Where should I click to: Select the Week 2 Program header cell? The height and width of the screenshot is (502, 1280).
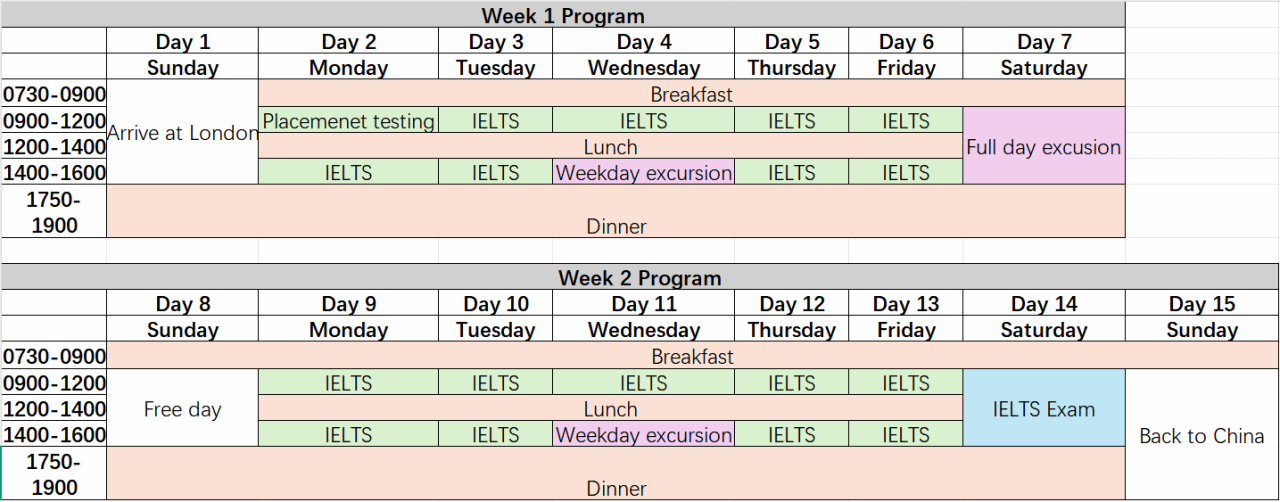[x=640, y=277]
